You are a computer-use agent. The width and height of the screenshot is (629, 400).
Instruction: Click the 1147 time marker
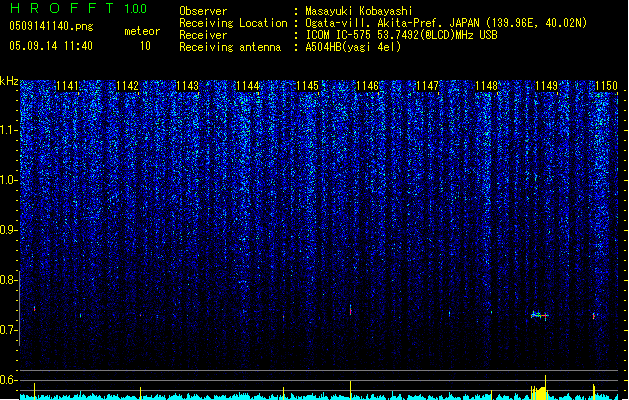[x=427, y=86]
